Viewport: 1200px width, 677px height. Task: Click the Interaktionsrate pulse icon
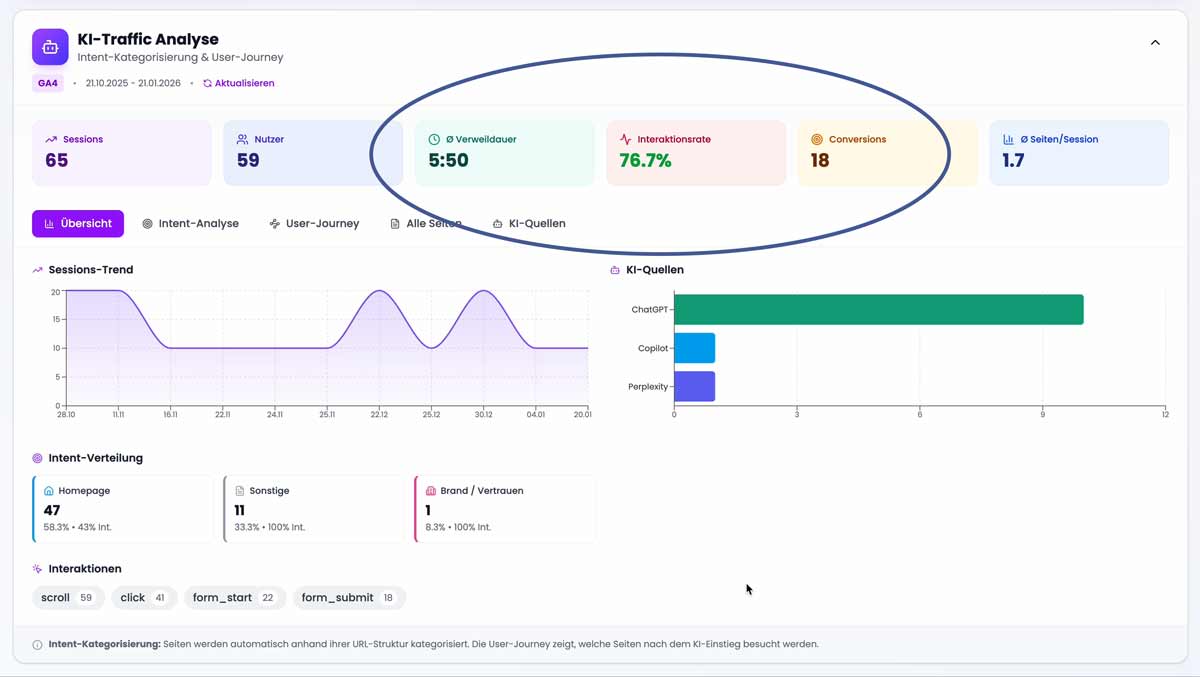coord(625,140)
